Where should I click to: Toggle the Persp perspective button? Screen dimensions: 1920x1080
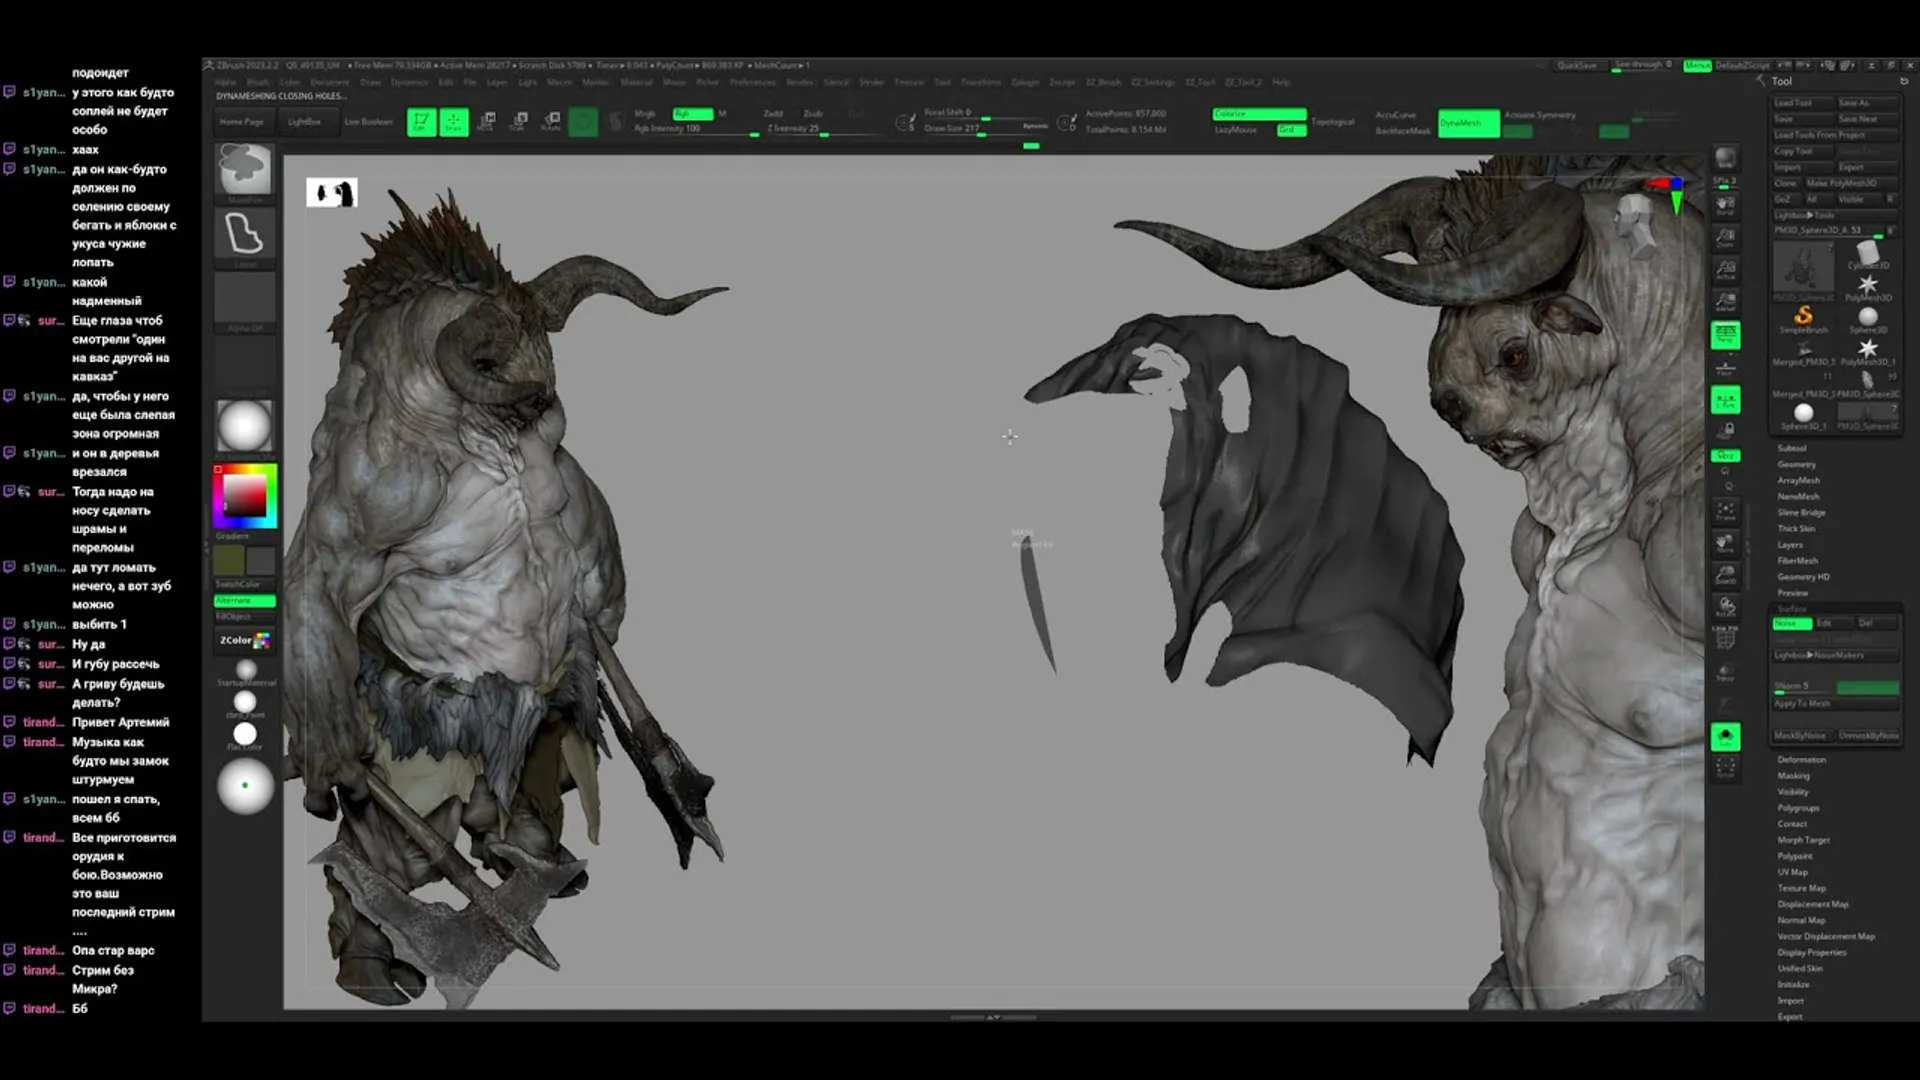point(1726,335)
